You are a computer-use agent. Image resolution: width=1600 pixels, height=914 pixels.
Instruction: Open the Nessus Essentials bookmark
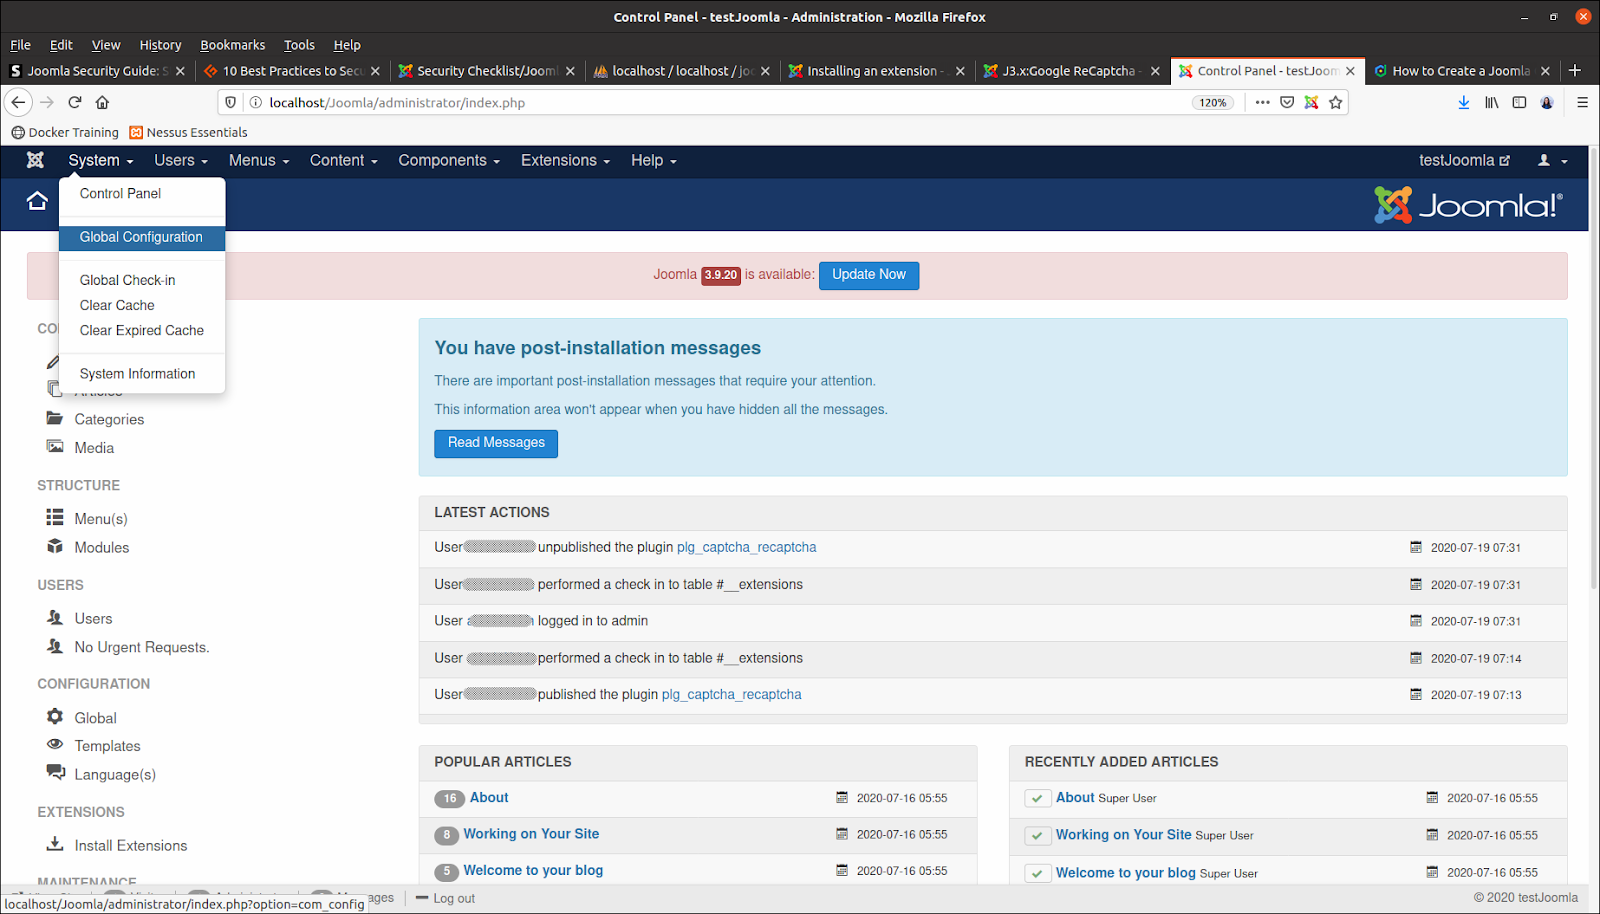[x=188, y=132]
